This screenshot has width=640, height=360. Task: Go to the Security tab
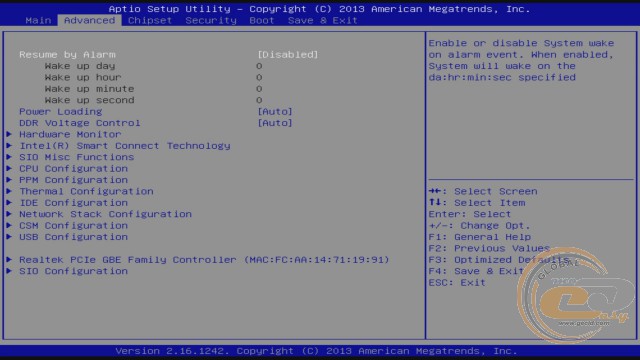click(x=211, y=20)
